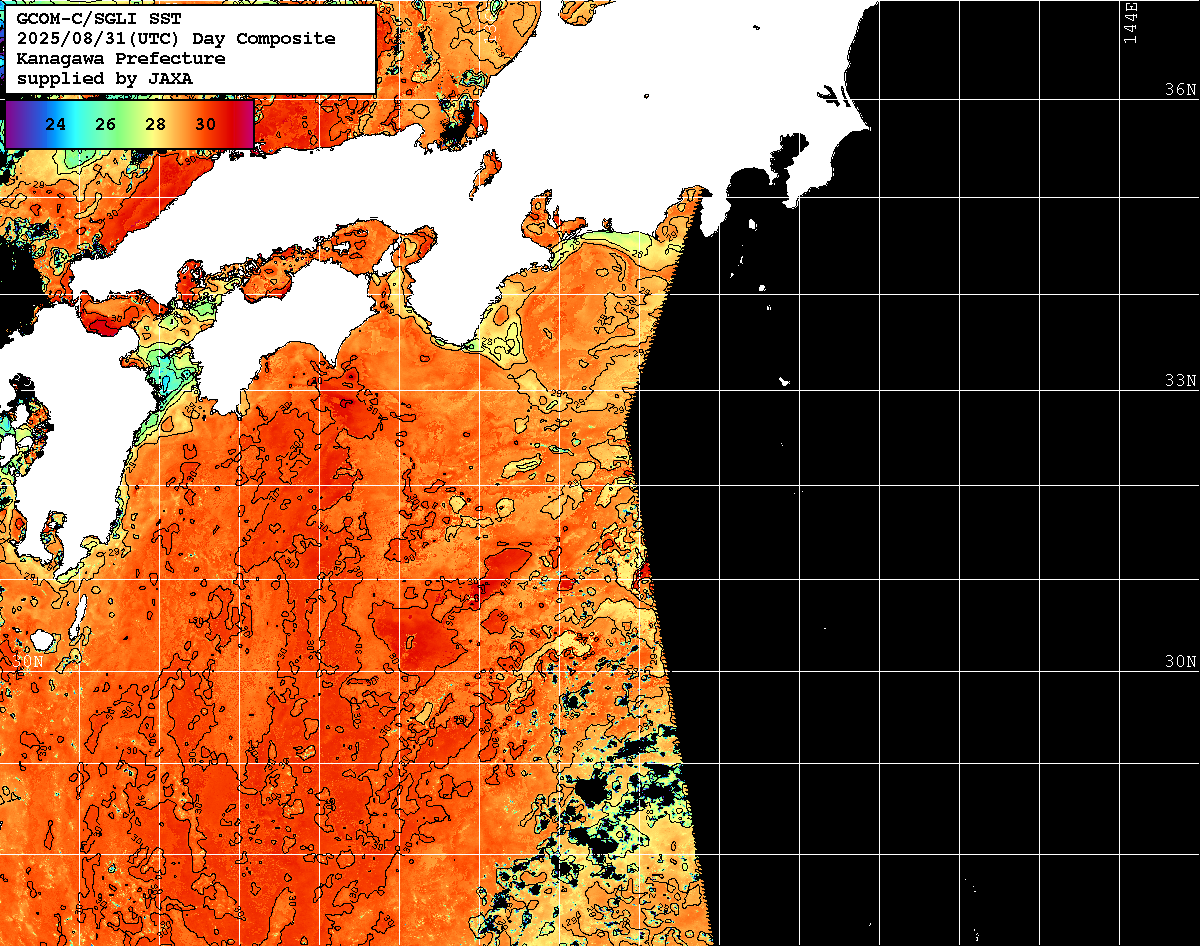Click the 'Kanagawa Prefecture' label

(120, 58)
